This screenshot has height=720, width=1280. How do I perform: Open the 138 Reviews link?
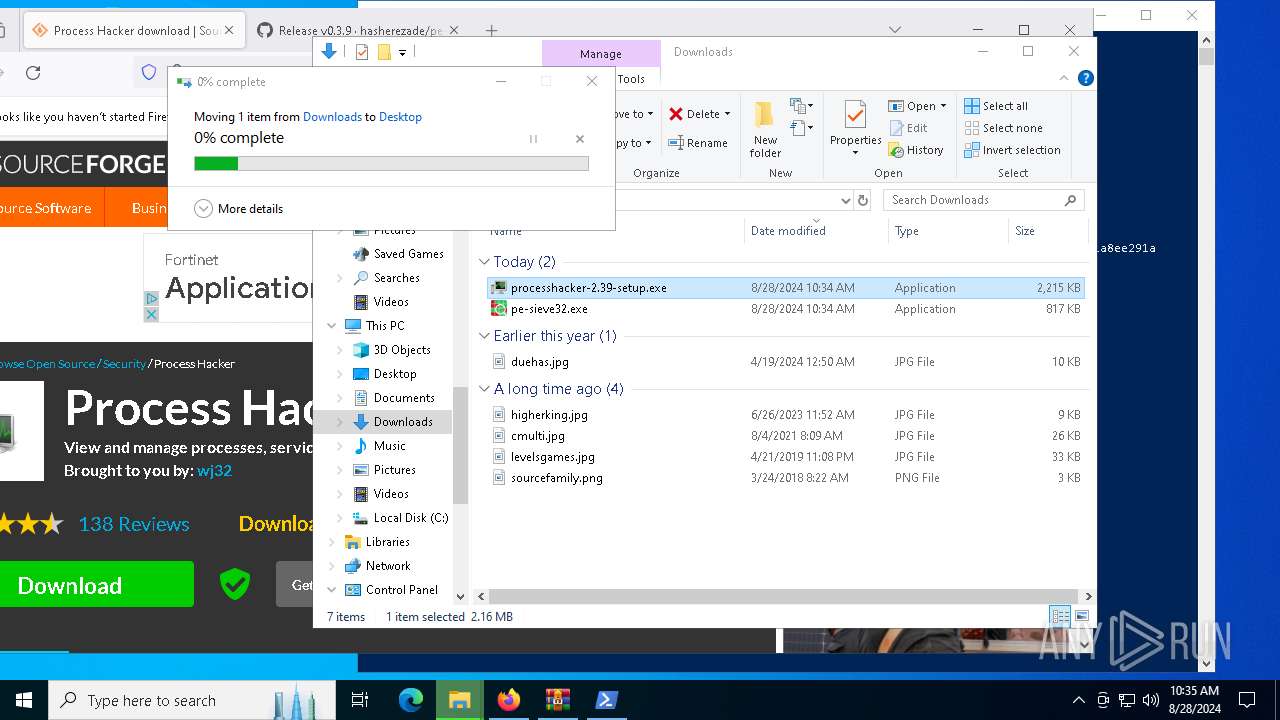point(134,524)
